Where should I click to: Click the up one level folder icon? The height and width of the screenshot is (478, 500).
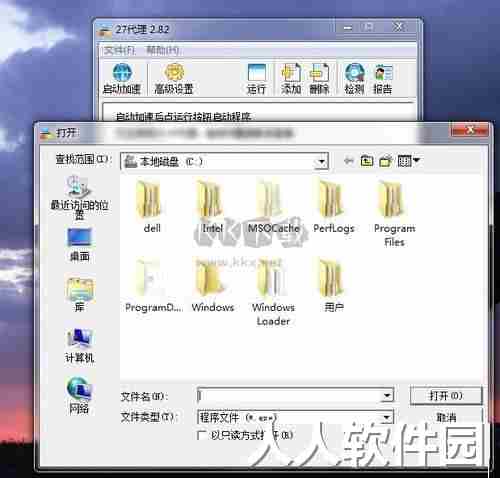(x=367, y=161)
